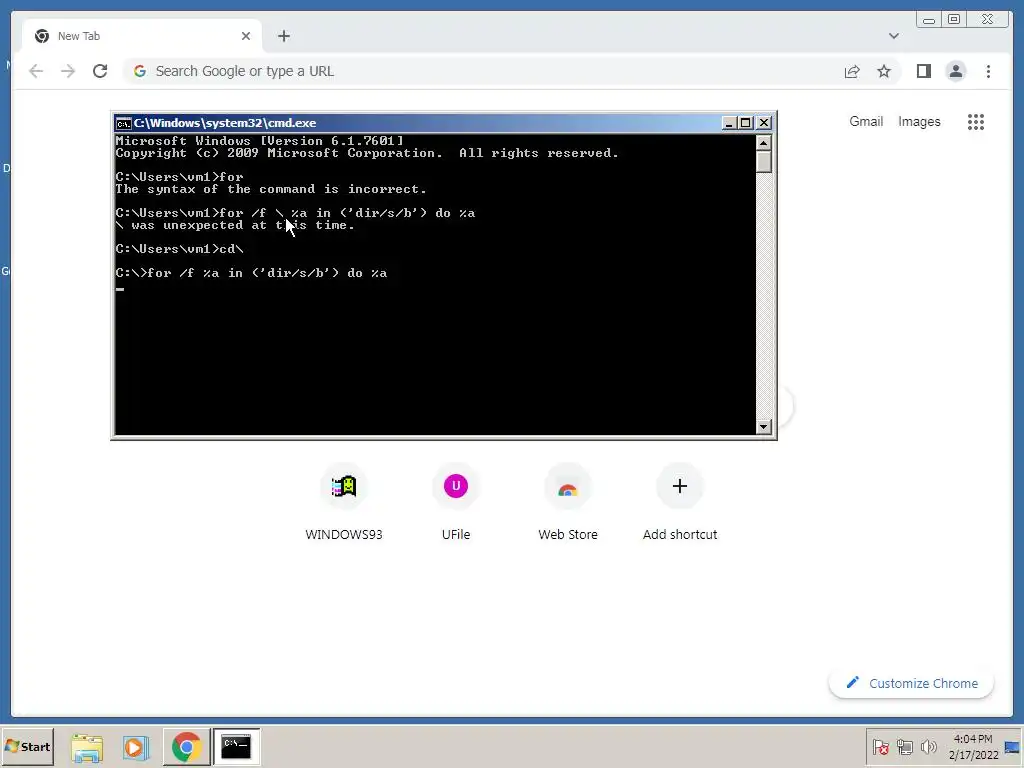The width and height of the screenshot is (1024, 768).
Task: Open Chrome's three-dot menu
Action: [988, 71]
